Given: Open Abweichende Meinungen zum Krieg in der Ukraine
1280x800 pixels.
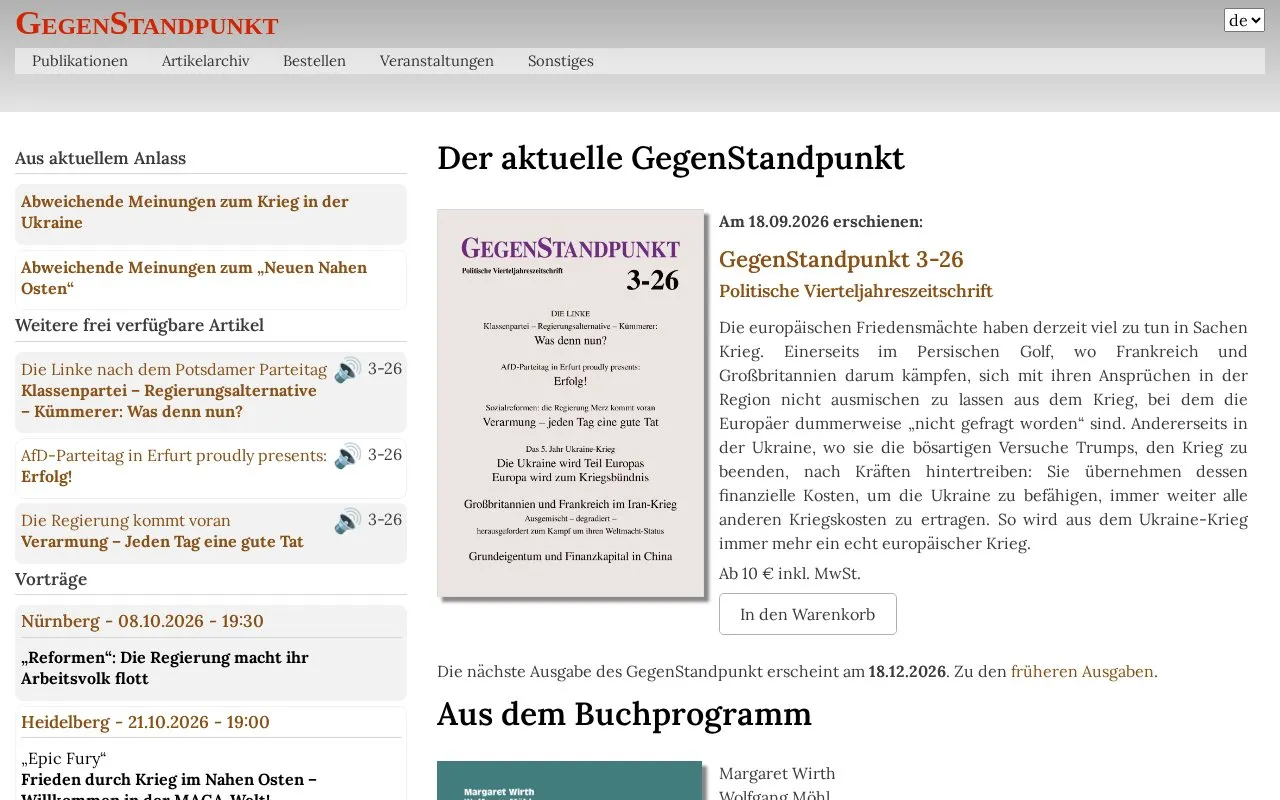Looking at the screenshot, I should [x=185, y=212].
